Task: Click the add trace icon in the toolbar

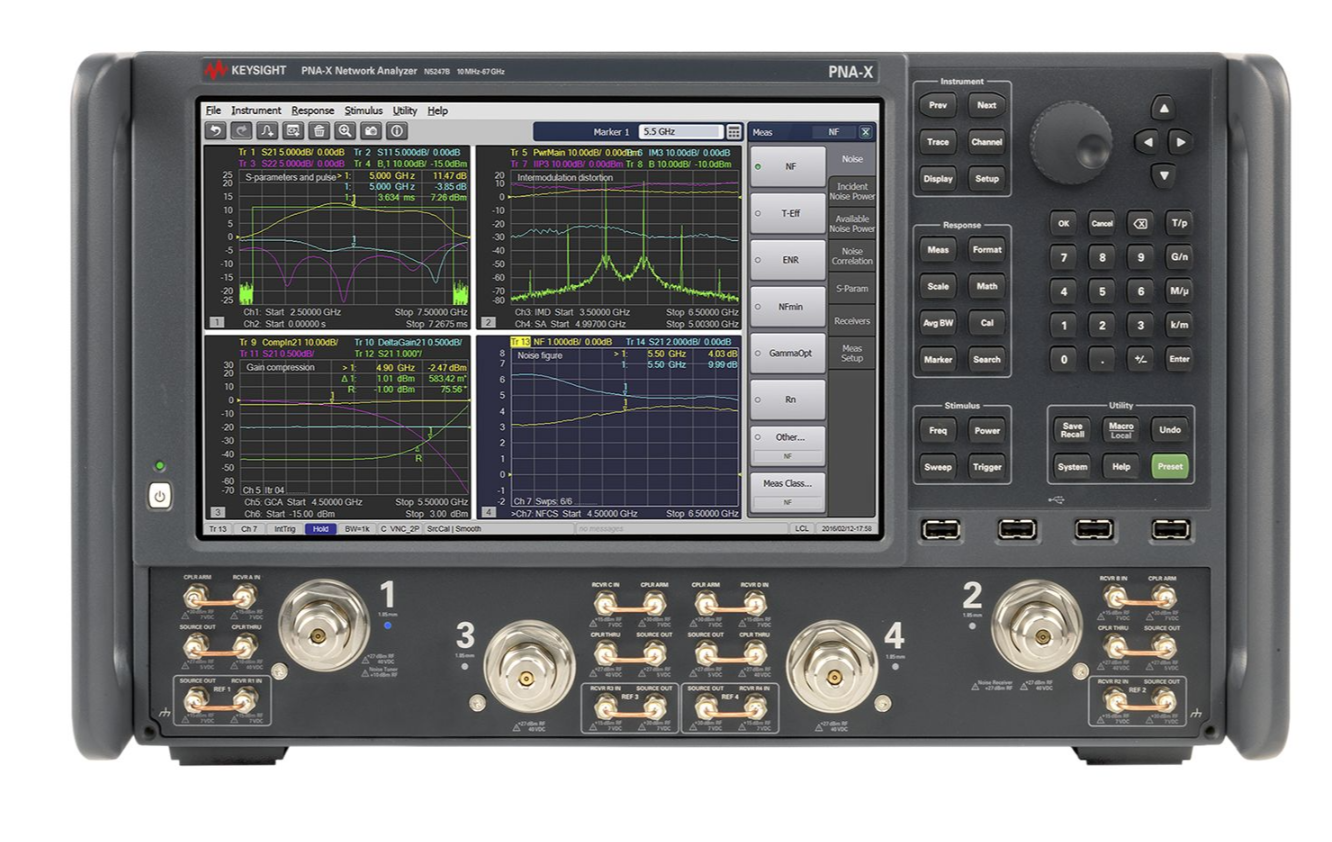Action: tap(267, 131)
